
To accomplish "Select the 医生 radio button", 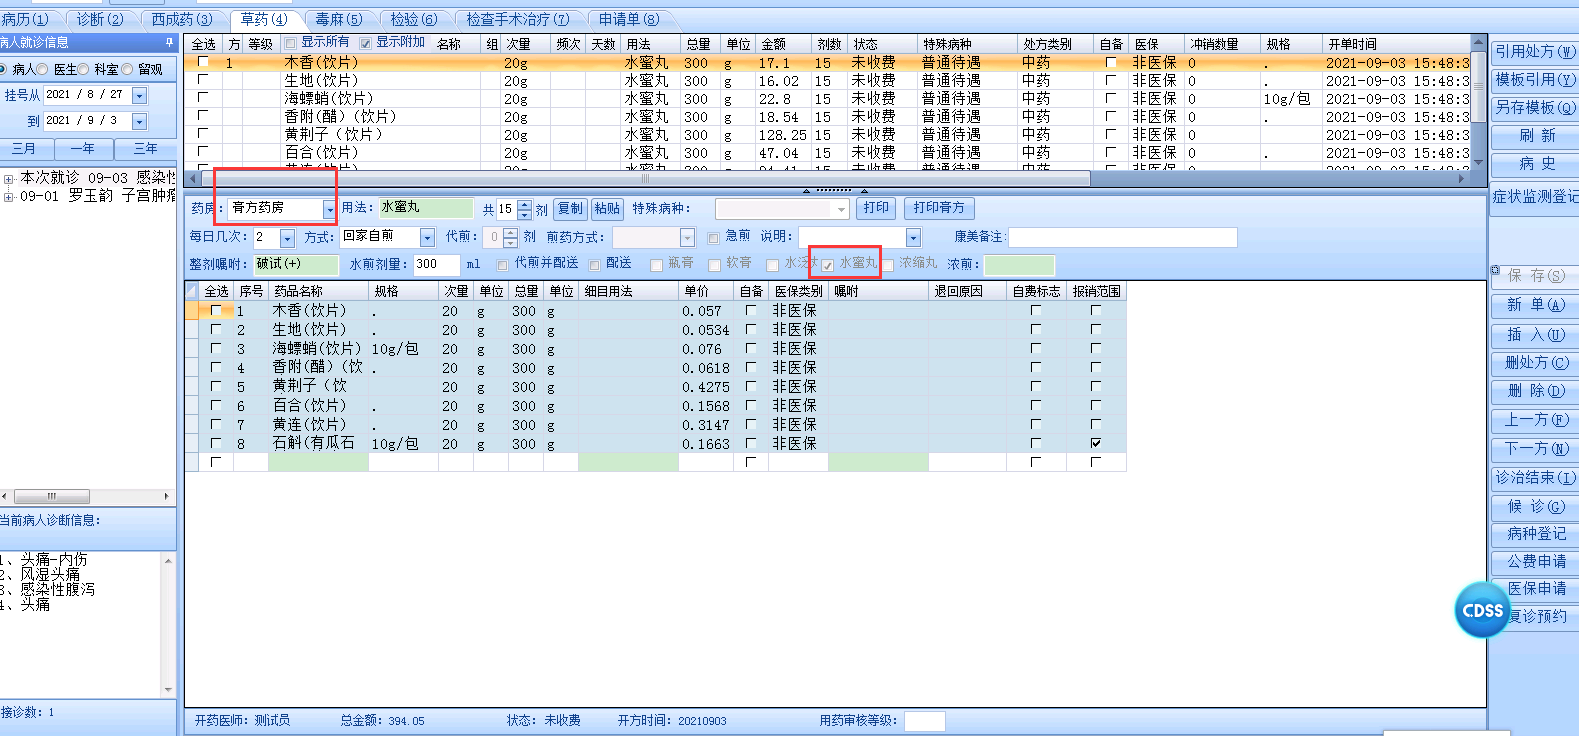I will [43, 70].
